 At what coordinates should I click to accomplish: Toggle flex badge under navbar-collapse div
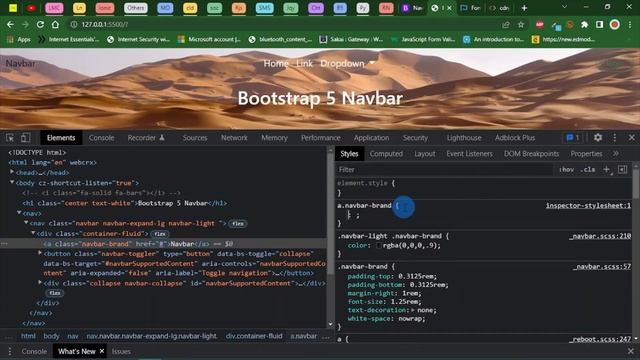[x=54, y=293]
